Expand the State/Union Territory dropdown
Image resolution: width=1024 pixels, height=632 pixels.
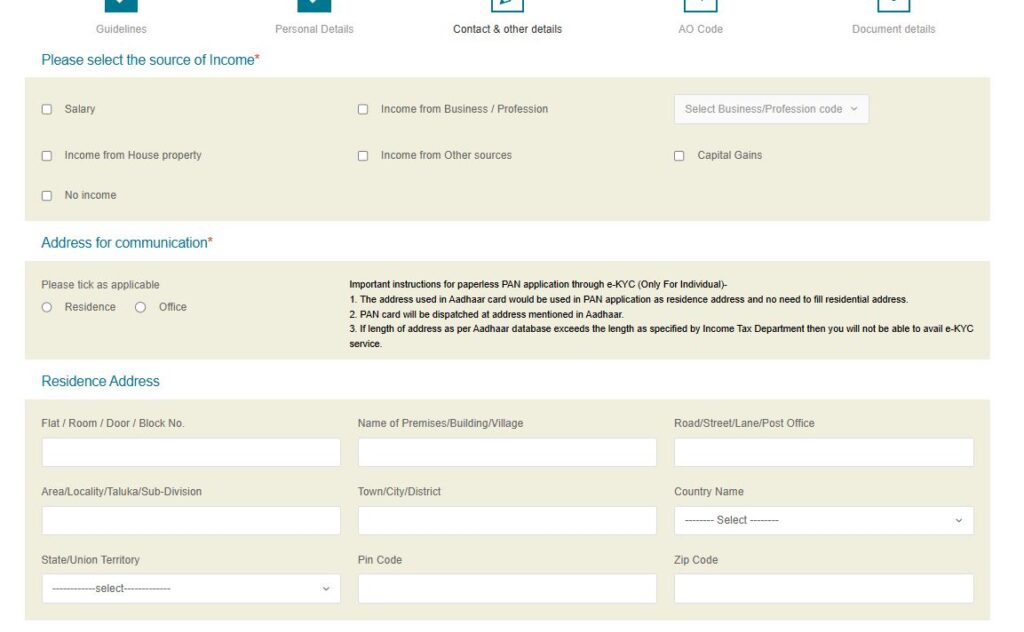tap(190, 588)
